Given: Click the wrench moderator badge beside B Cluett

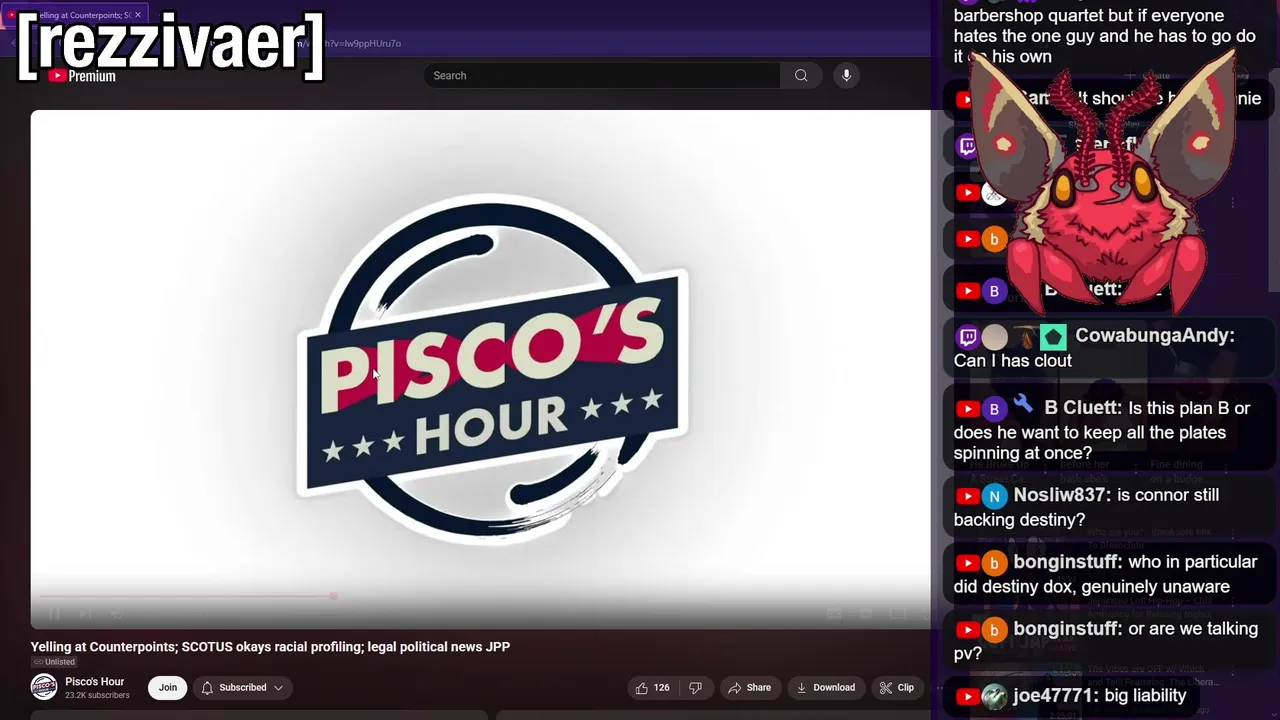Looking at the screenshot, I should (x=1023, y=403).
